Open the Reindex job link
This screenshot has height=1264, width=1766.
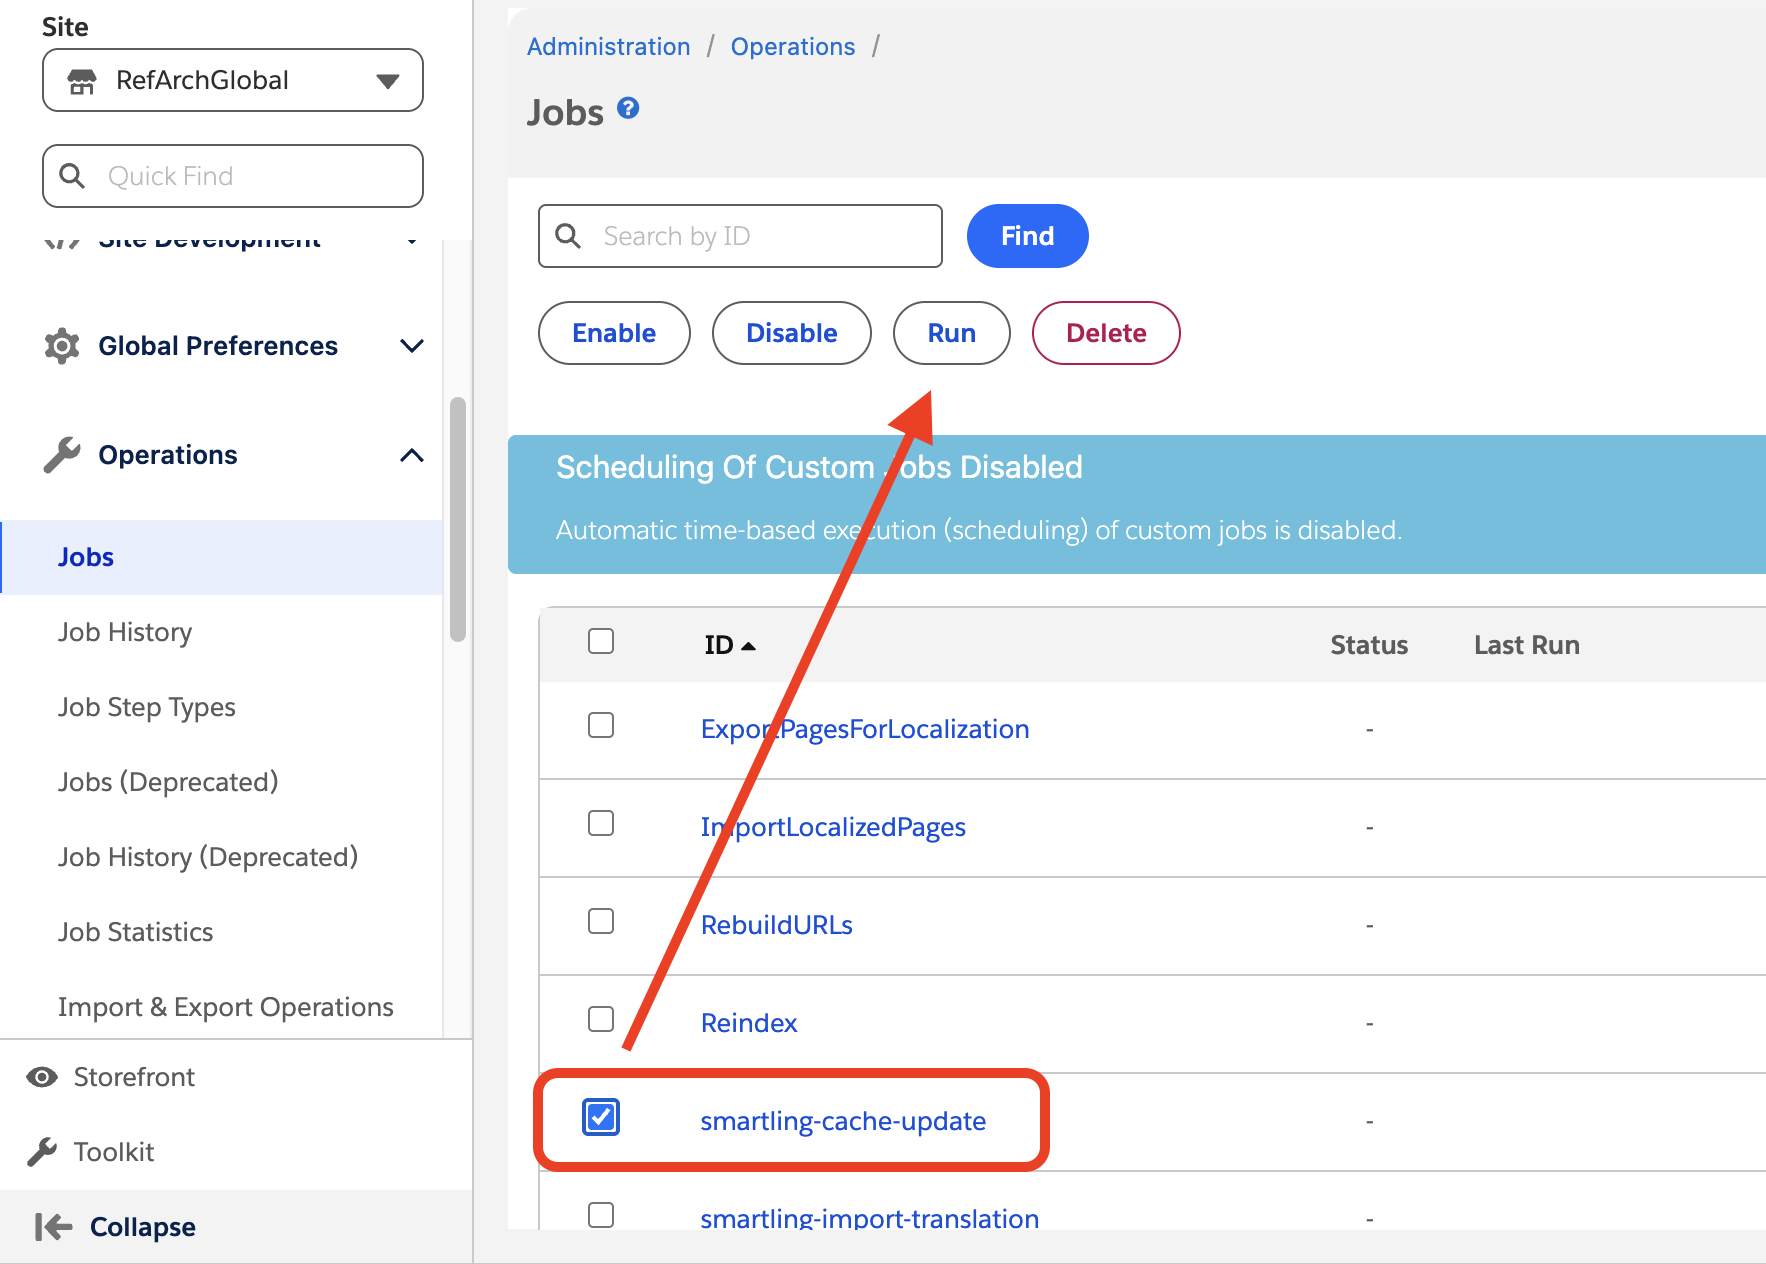point(749,1023)
